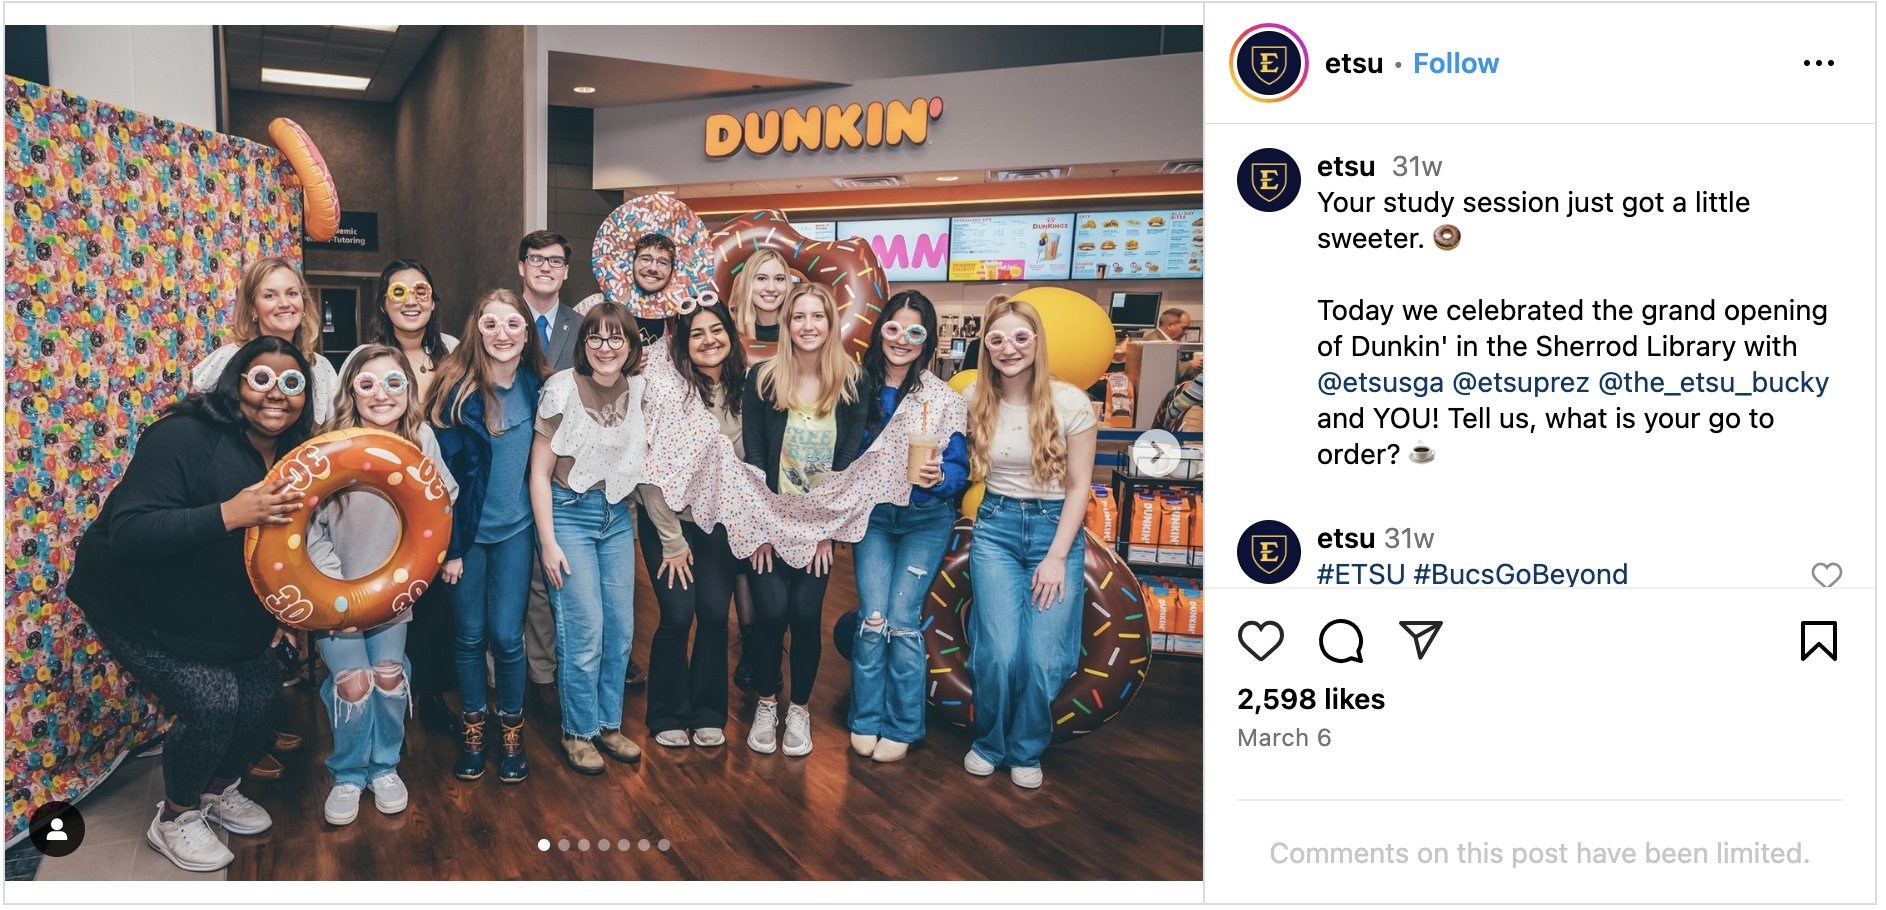Open the three-dot more options menu
This screenshot has width=1886, height=910.
pyautogui.click(x=1818, y=63)
